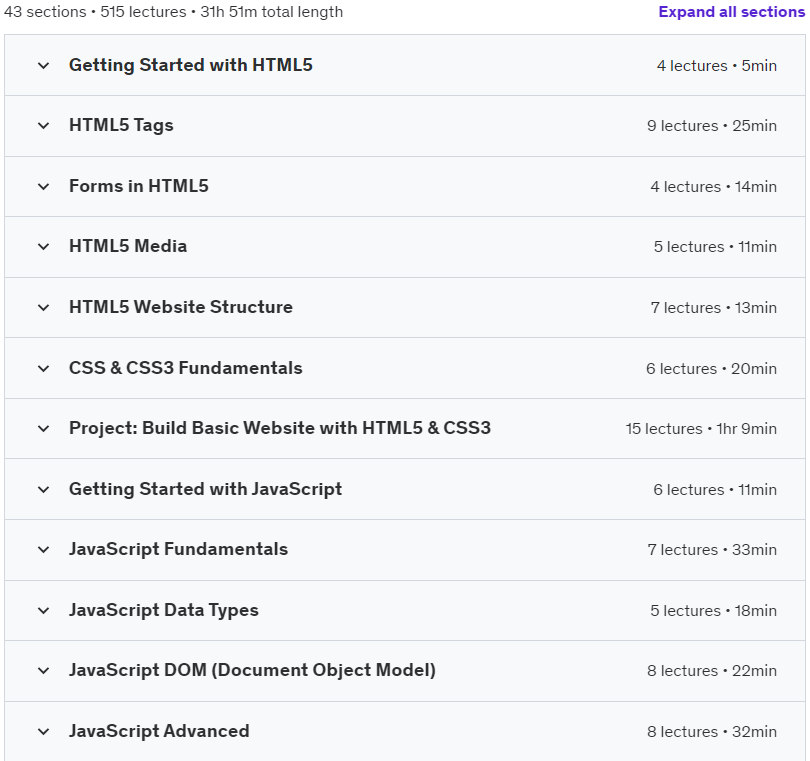
Task: Select Project: Build Basic Website with HTML5 & CSS3
Action: tap(280, 428)
